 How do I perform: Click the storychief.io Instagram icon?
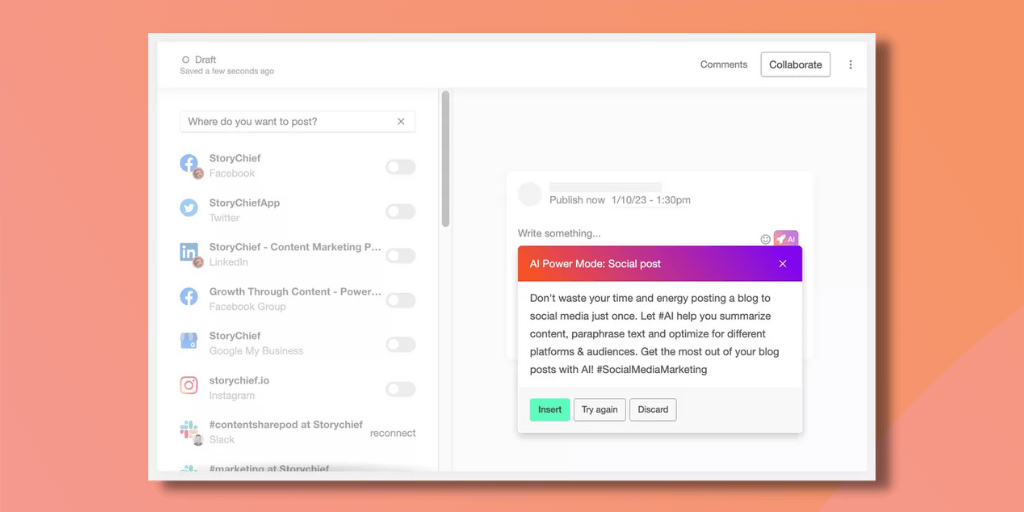[x=189, y=385]
